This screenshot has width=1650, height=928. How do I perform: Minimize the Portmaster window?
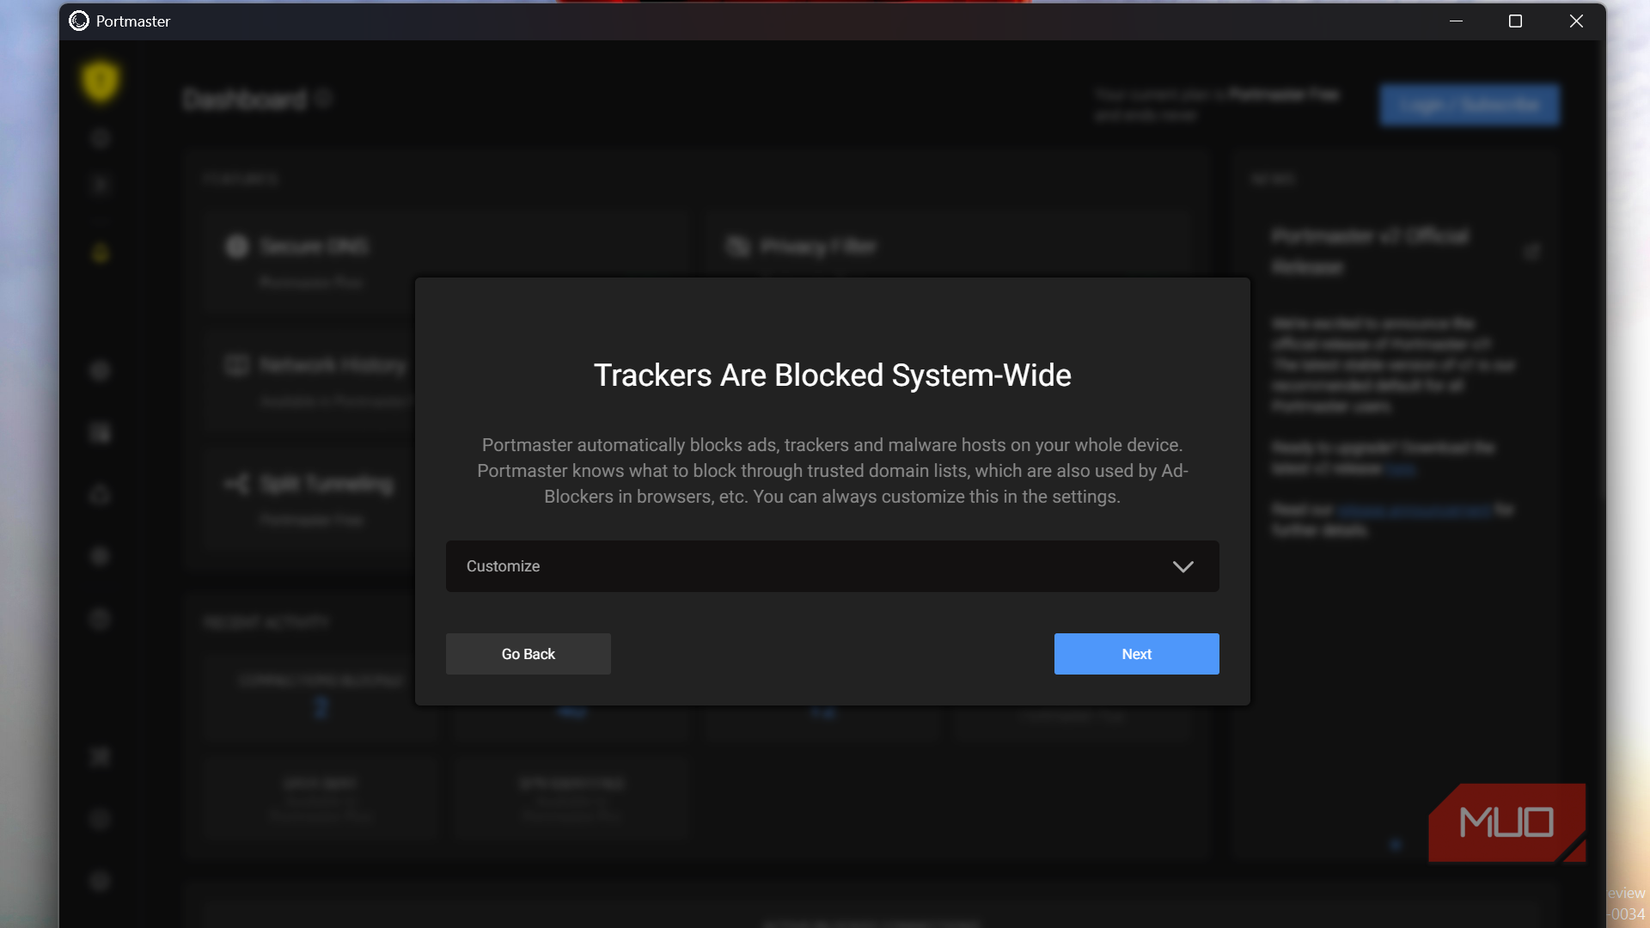pyautogui.click(x=1456, y=21)
